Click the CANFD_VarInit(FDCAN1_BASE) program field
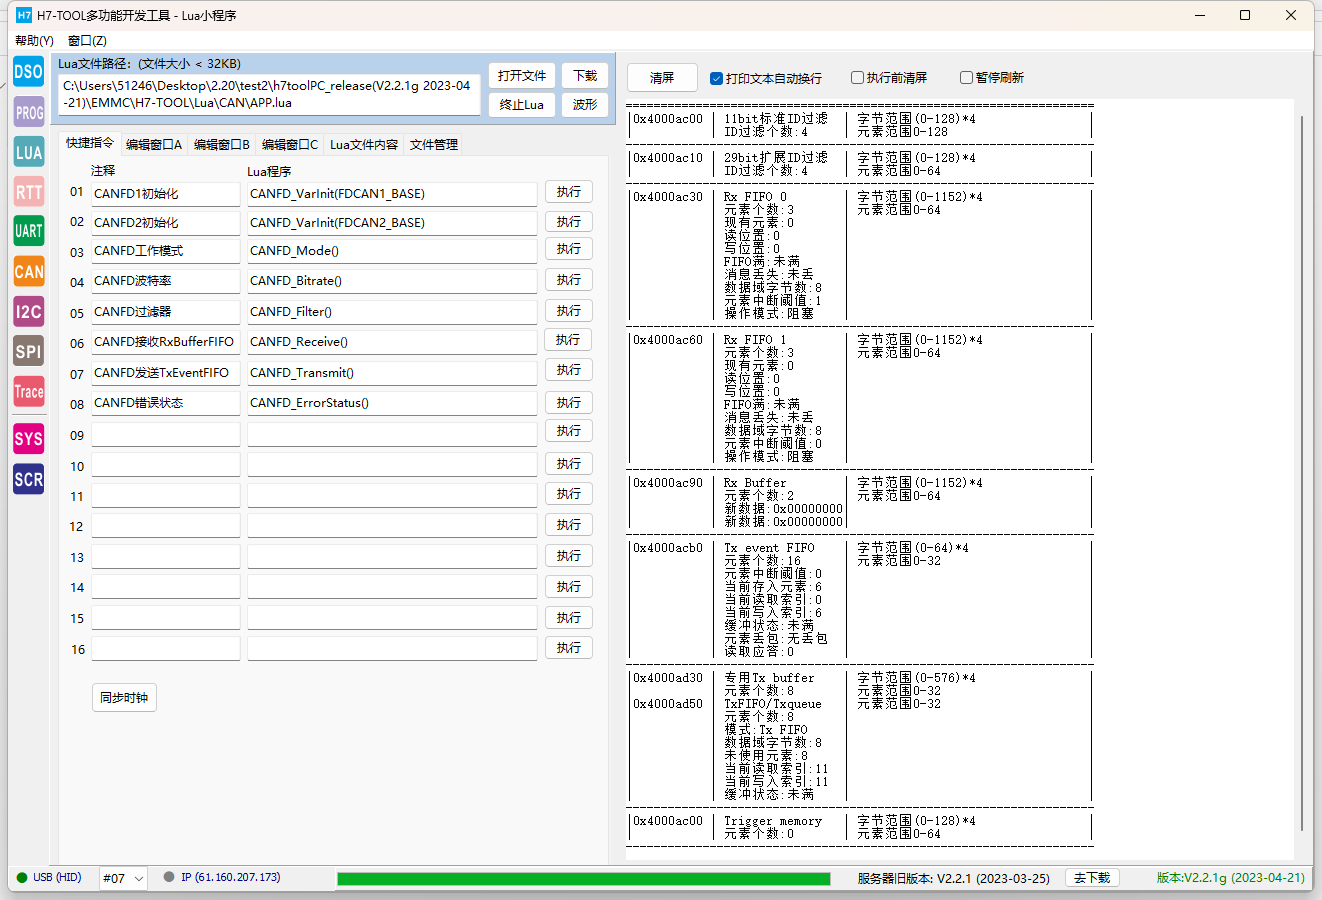This screenshot has height=900, width=1322. 392,194
